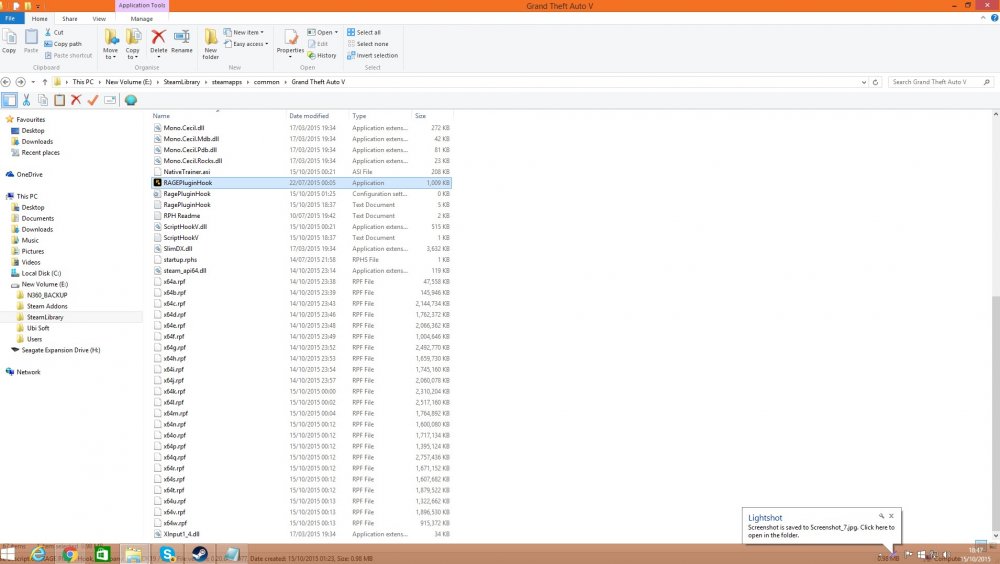Image resolution: width=1000 pixels, height=564 pixels.
Task: Click the Lightshot screenshot saved message
Action: click(x=821, y=531)
